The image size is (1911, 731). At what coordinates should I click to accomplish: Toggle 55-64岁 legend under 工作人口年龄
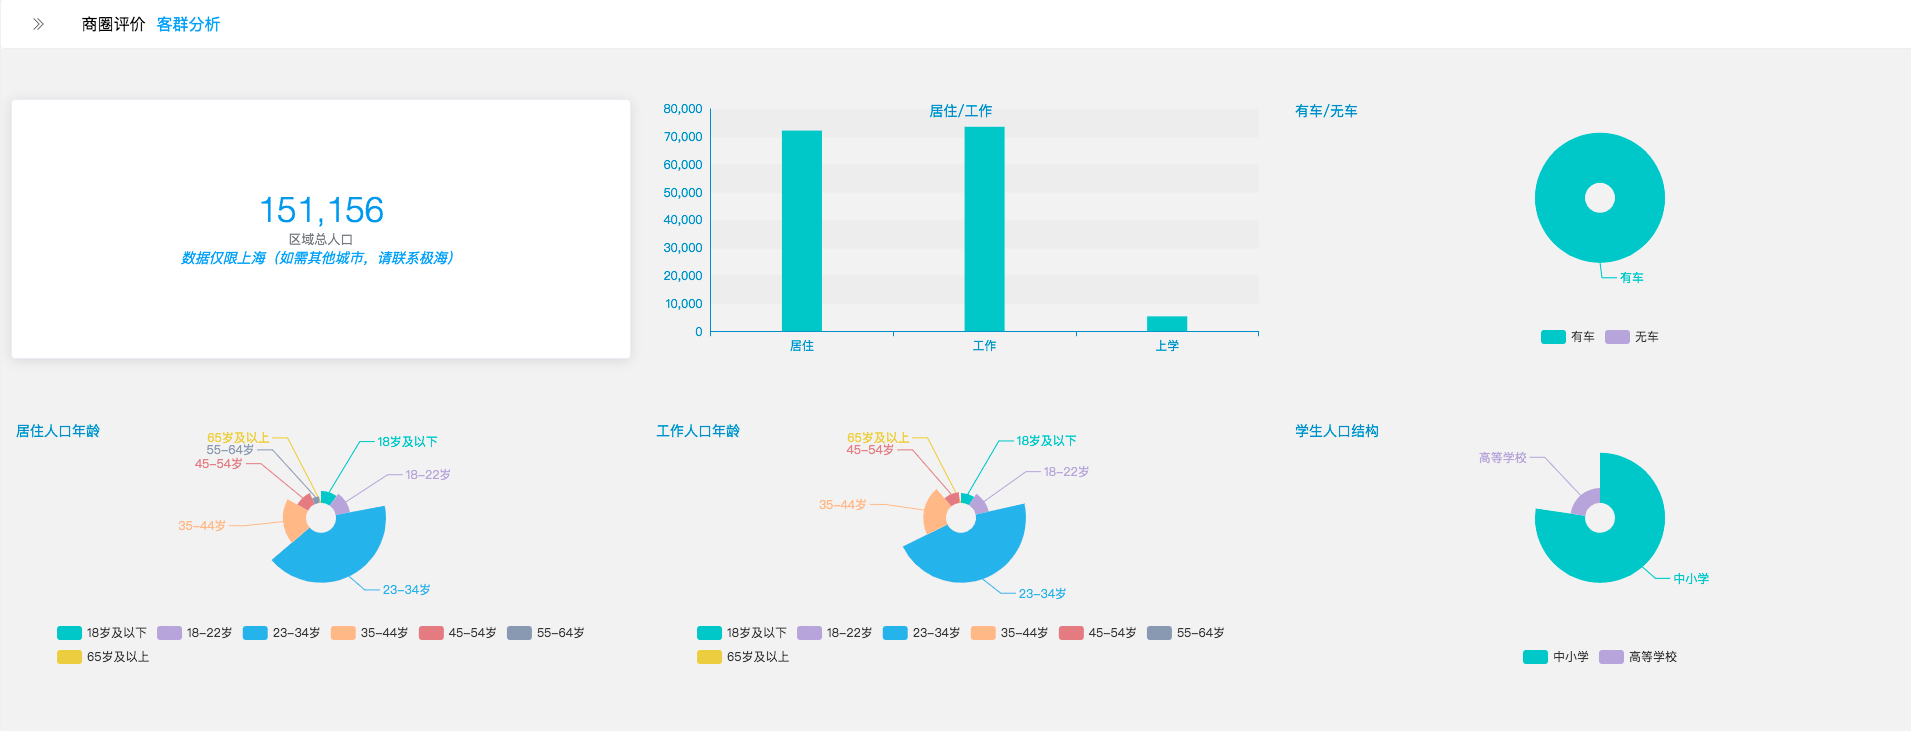(1186, 633)
